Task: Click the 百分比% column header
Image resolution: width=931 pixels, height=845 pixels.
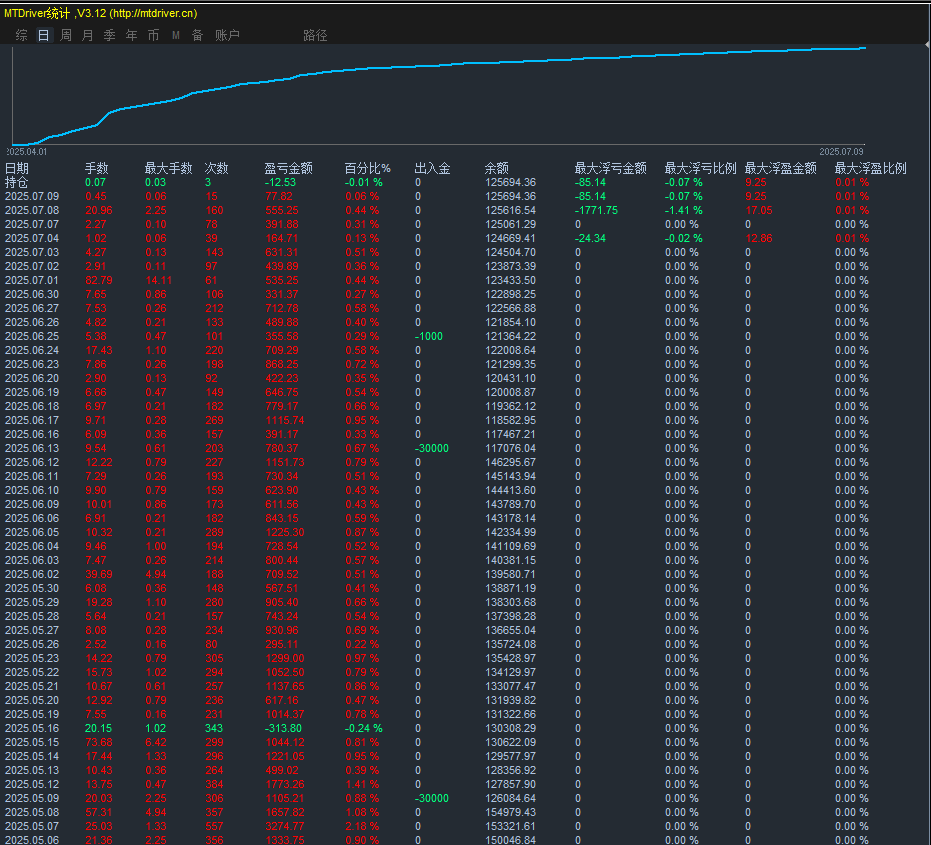Action: click(x=368, y=168)
